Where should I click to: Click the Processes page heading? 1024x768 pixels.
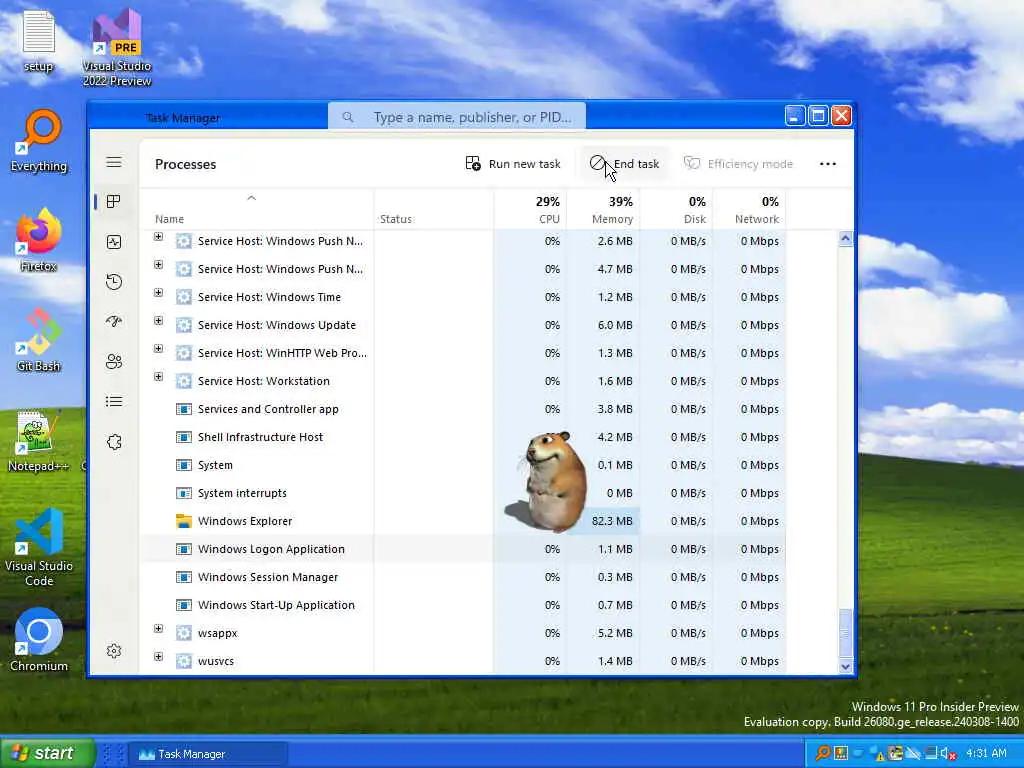(185, 165)
